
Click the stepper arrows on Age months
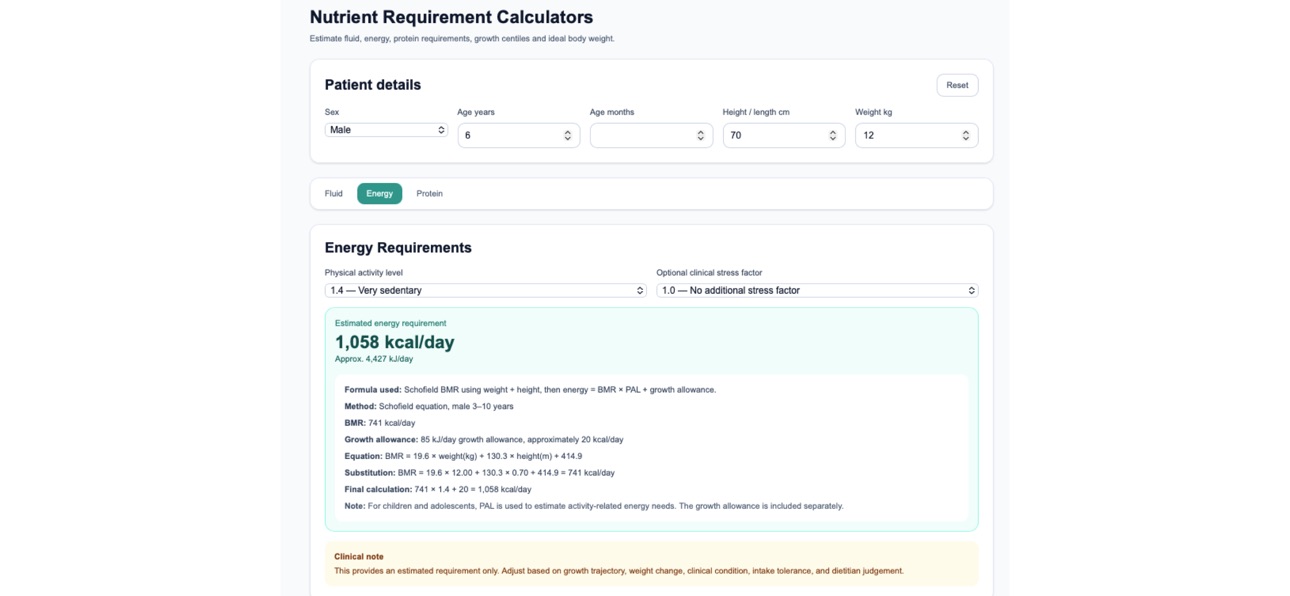[x=700, y=135]
